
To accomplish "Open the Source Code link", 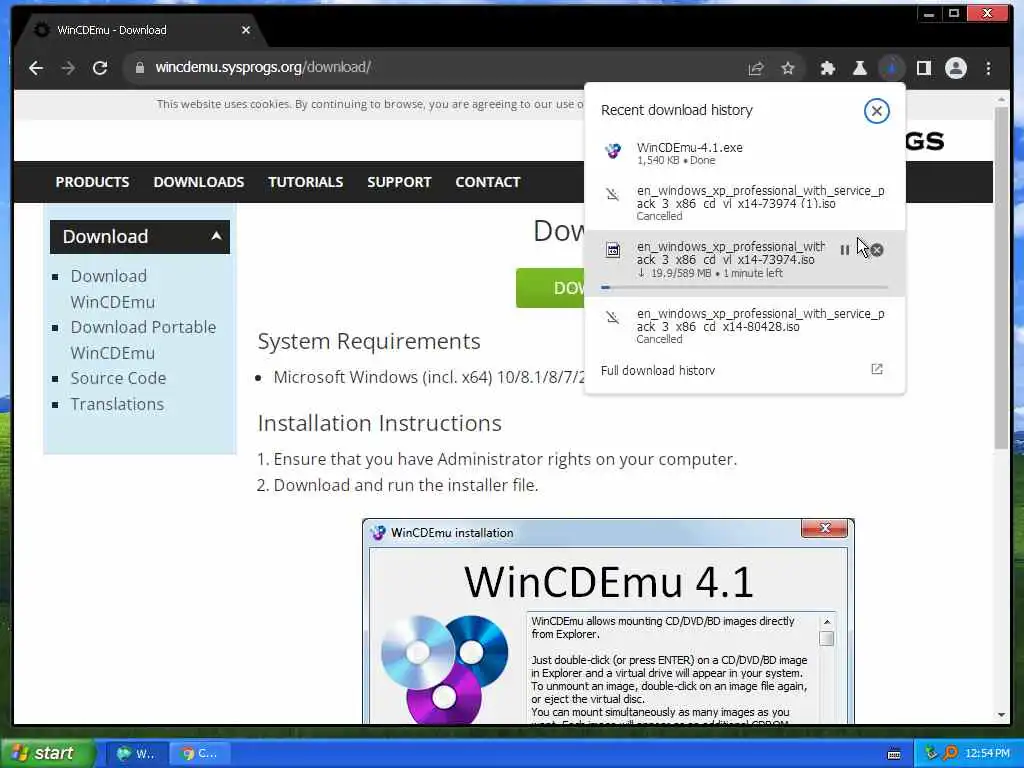I will pos(118,378).
